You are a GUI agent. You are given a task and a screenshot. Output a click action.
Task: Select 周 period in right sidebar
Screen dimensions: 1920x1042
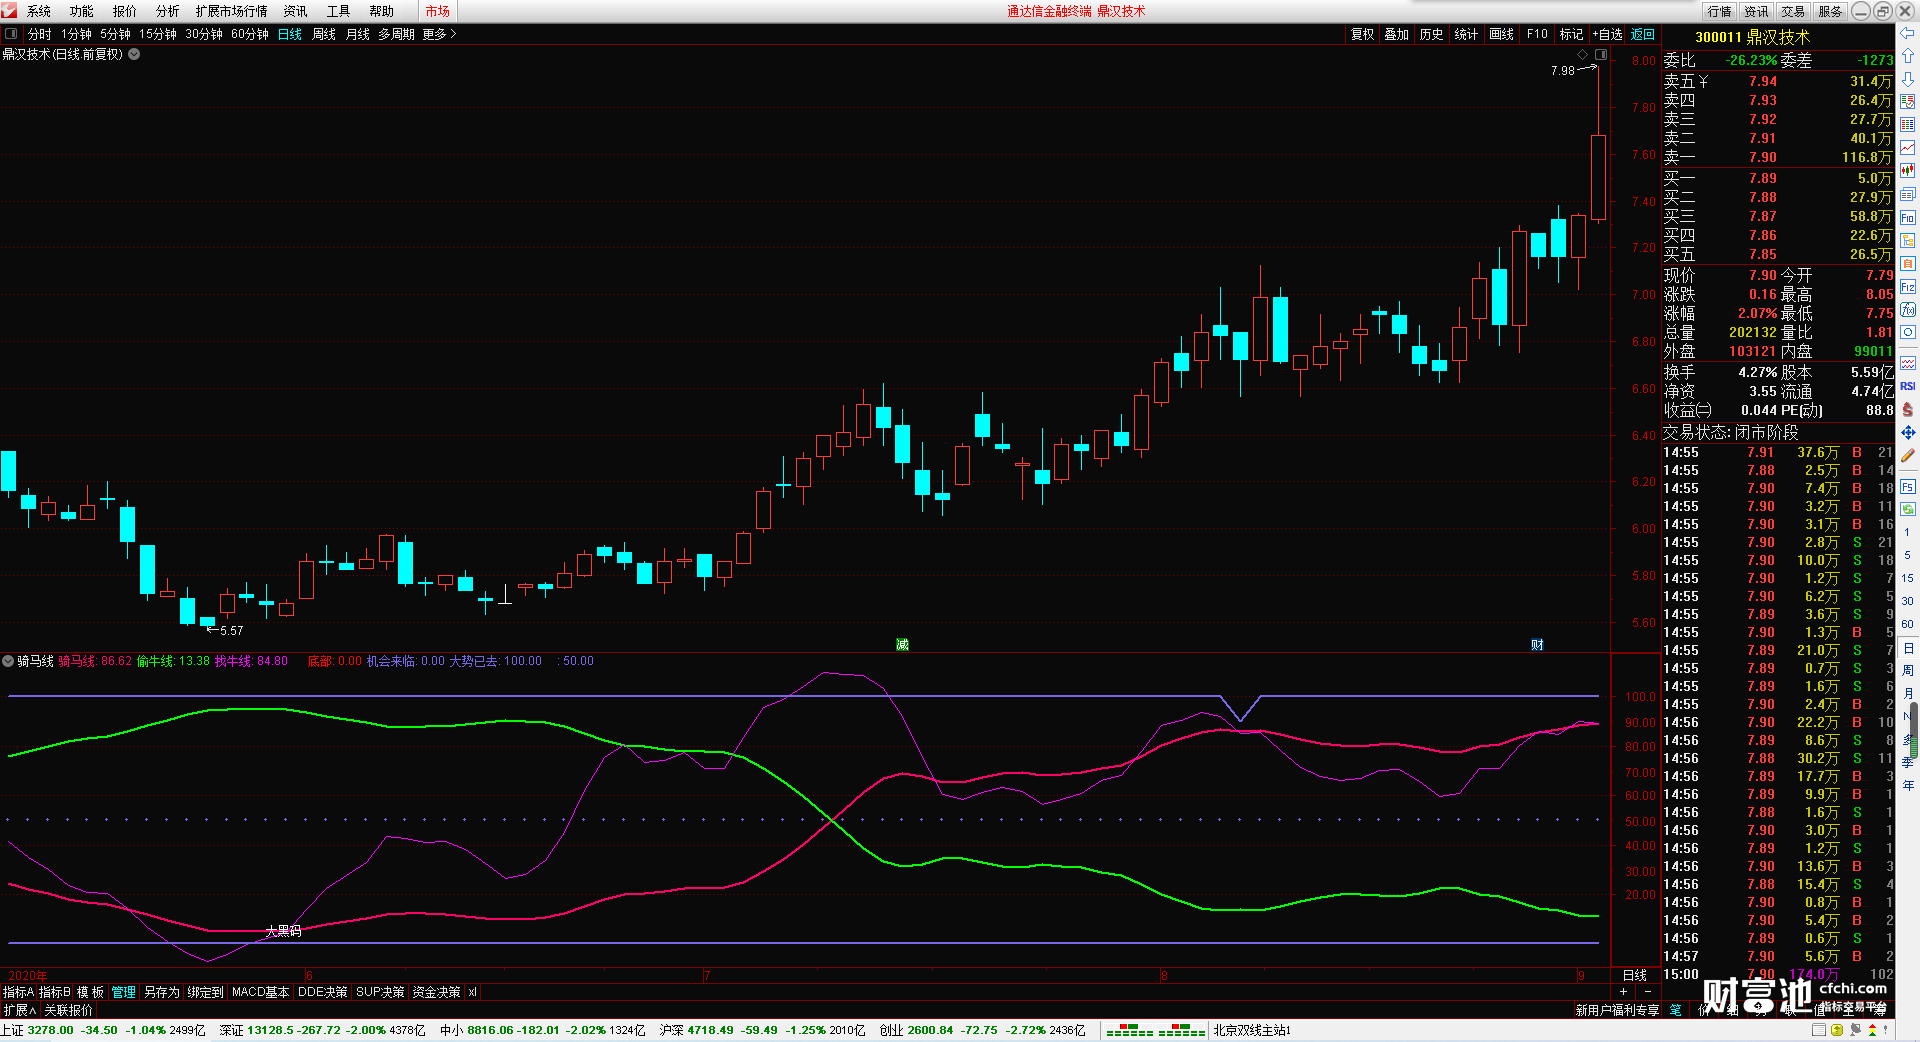[x=1907, y=670]
